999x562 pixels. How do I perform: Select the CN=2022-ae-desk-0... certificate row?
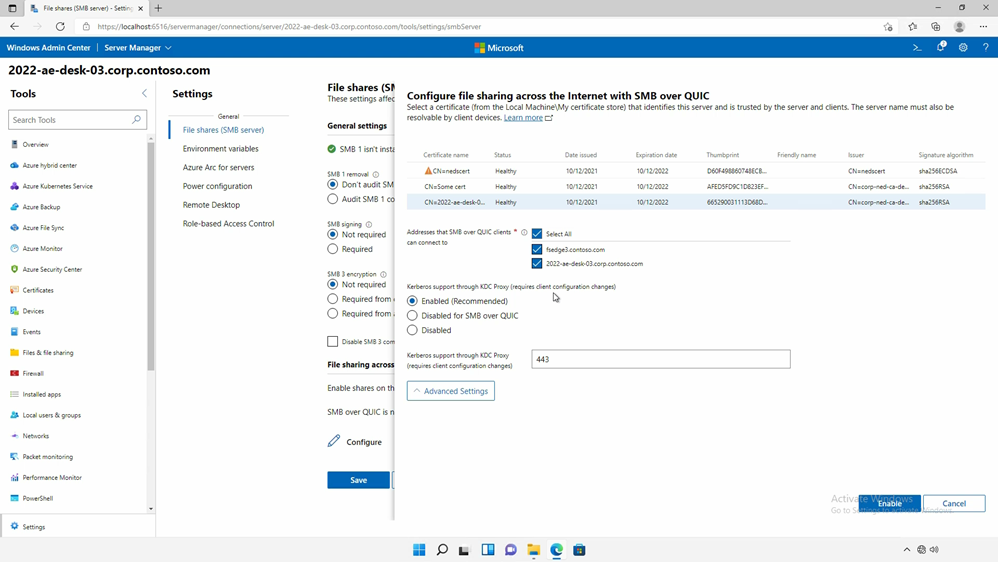pos(696,202)
